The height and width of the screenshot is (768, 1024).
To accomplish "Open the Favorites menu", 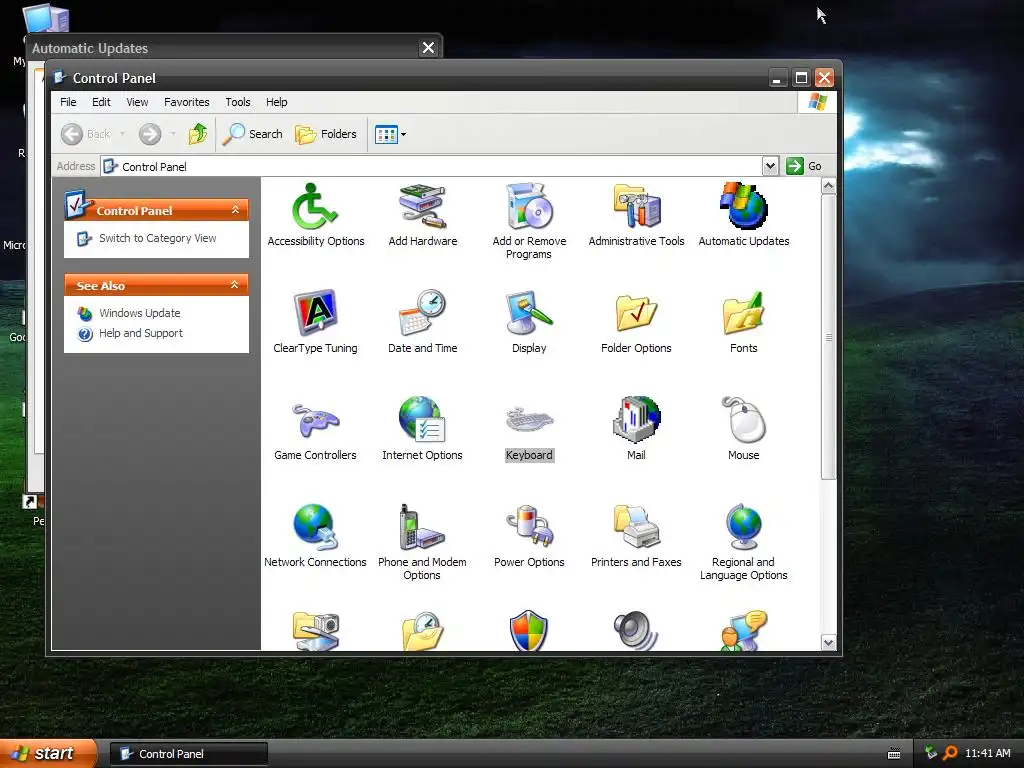I will coord(187,102).
